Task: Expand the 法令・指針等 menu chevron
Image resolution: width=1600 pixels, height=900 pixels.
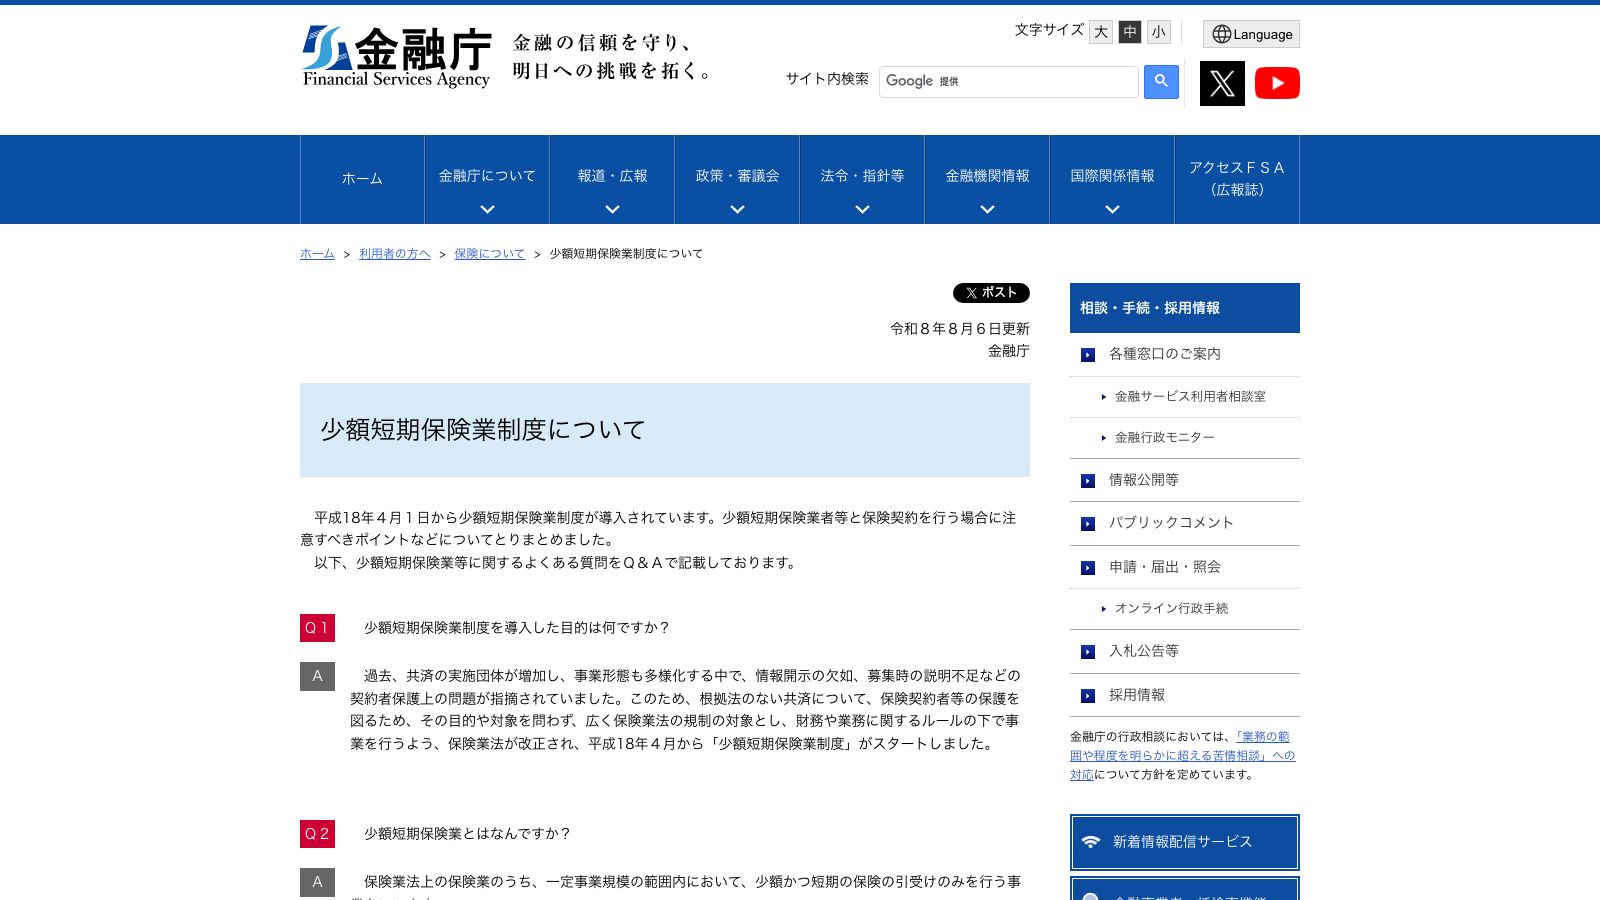Action: tap(862, 210)
